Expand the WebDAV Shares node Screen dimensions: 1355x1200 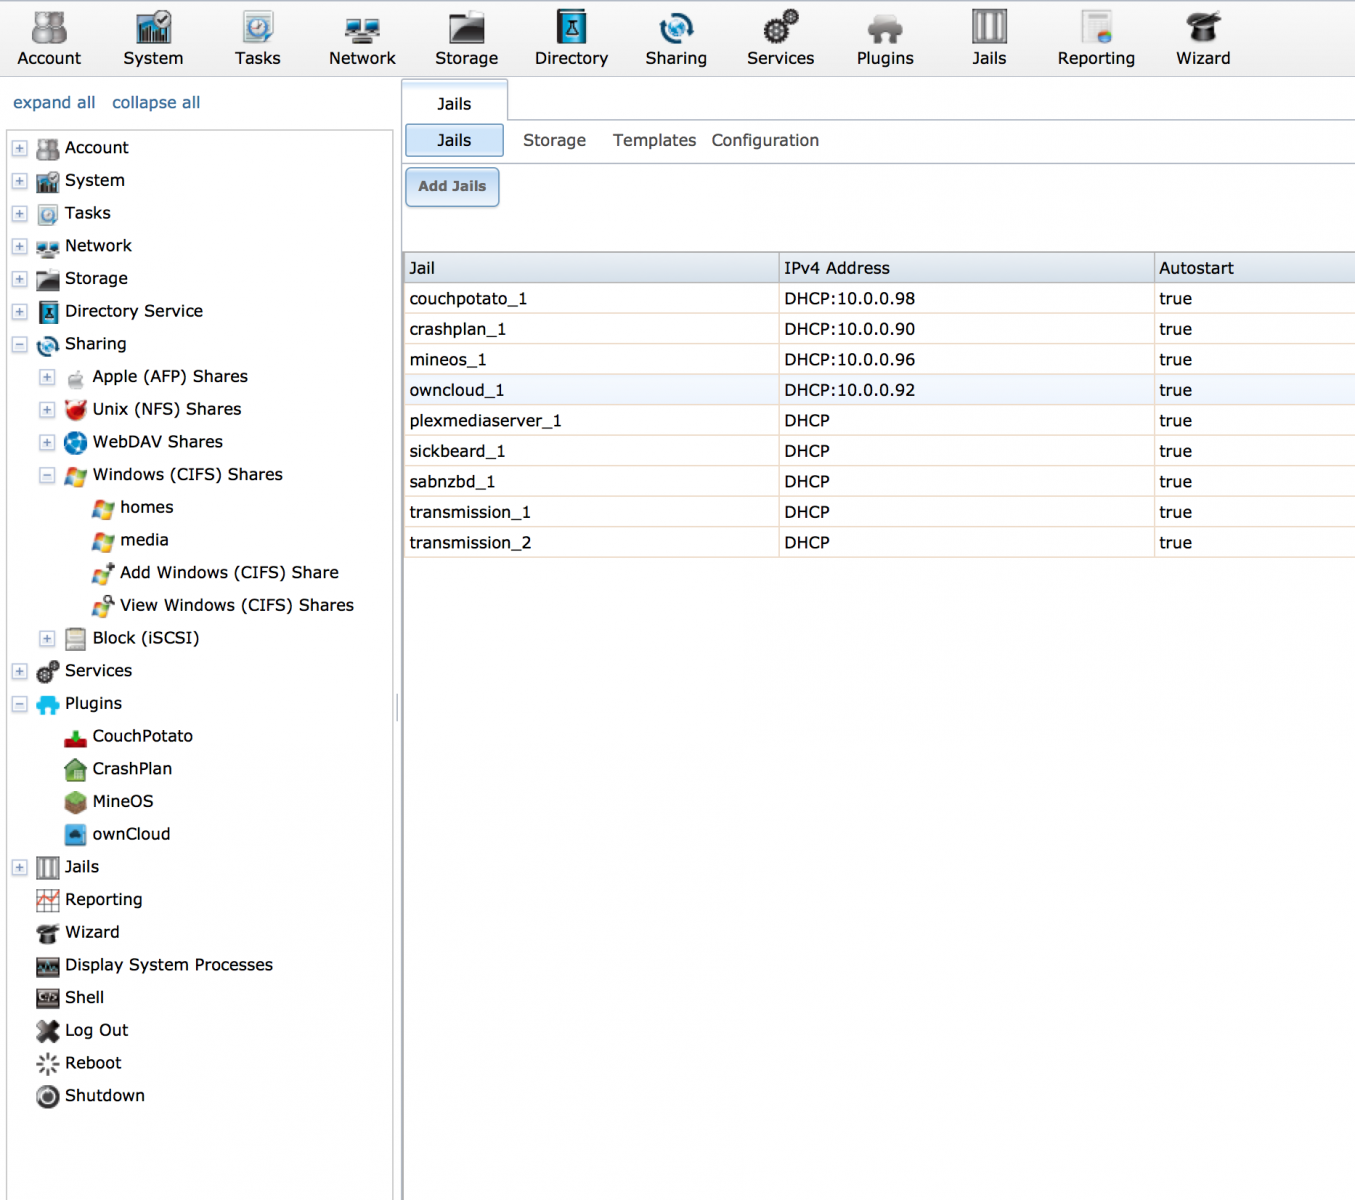click(47, 442)
